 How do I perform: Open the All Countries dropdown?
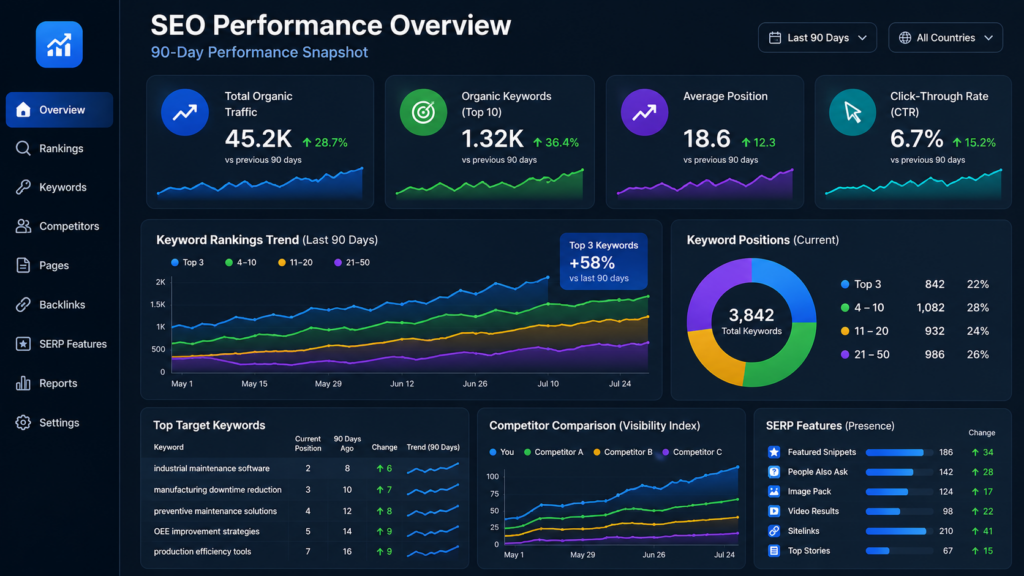tap(945, 38)
